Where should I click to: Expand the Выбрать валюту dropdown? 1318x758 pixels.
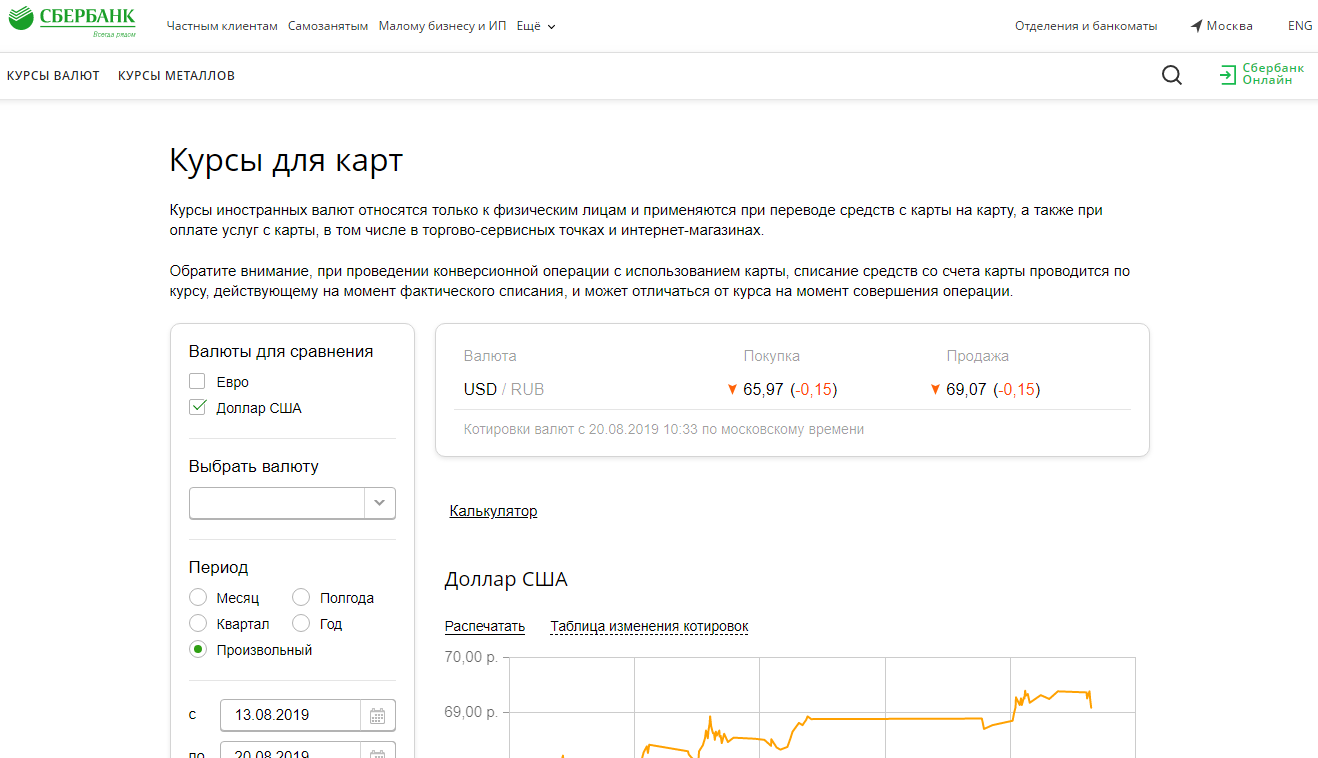(x=379, y=503)
